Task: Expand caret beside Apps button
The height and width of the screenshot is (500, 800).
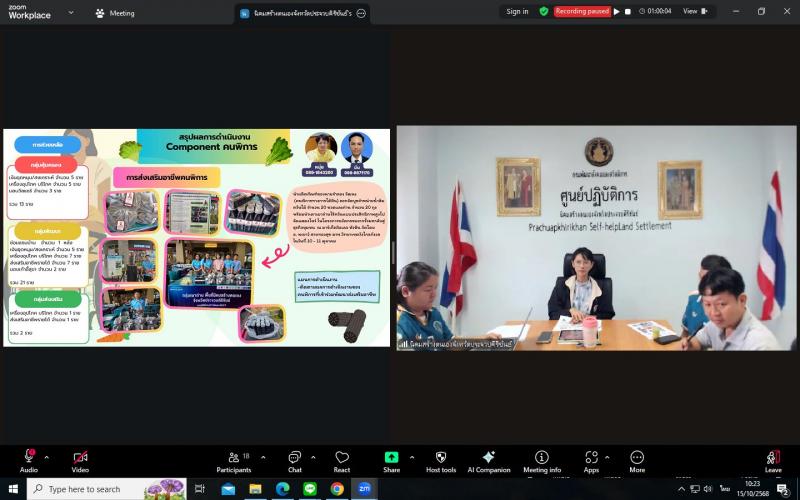Action: click(607, 457)
